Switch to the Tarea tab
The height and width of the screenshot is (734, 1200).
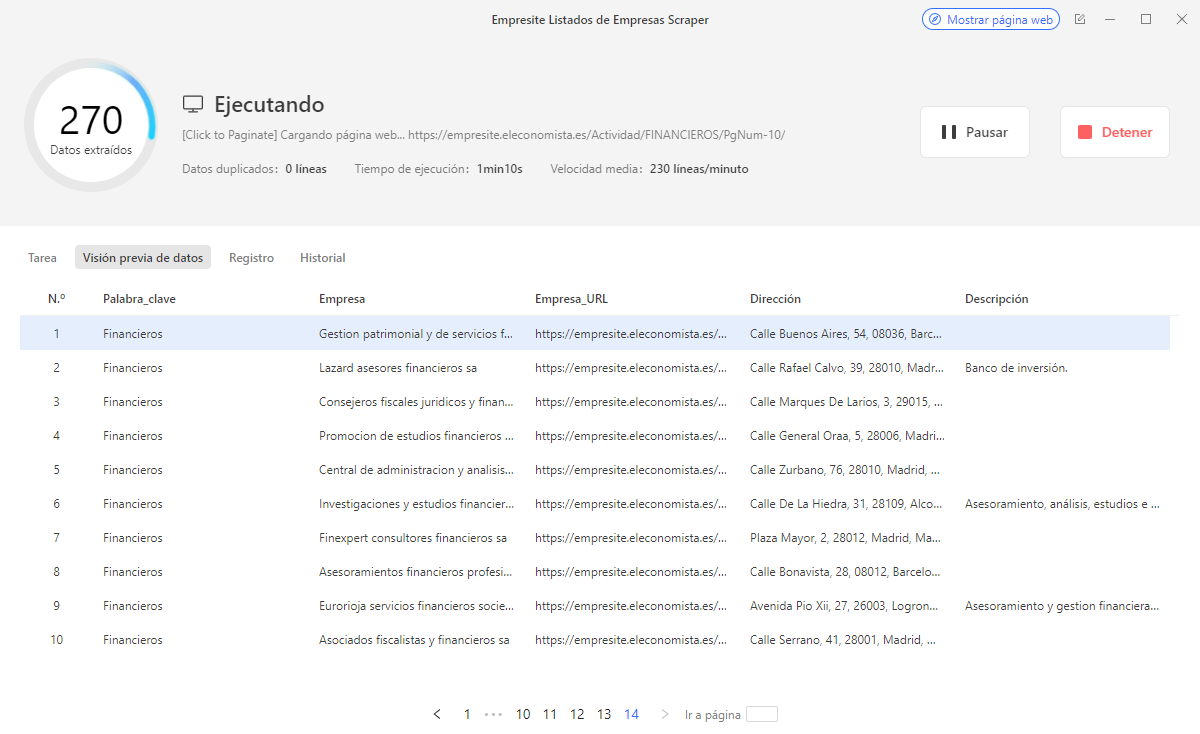coord(42,258)
